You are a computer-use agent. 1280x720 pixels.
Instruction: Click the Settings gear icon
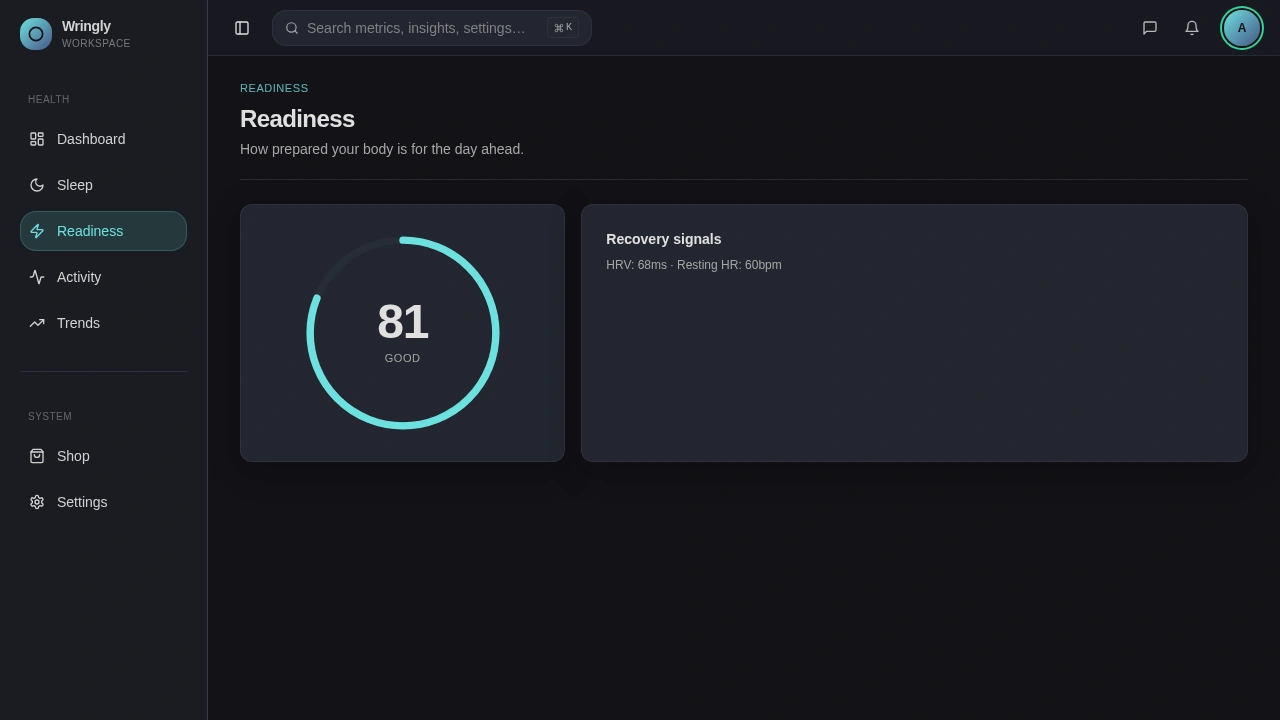click(x=37, y=502)
